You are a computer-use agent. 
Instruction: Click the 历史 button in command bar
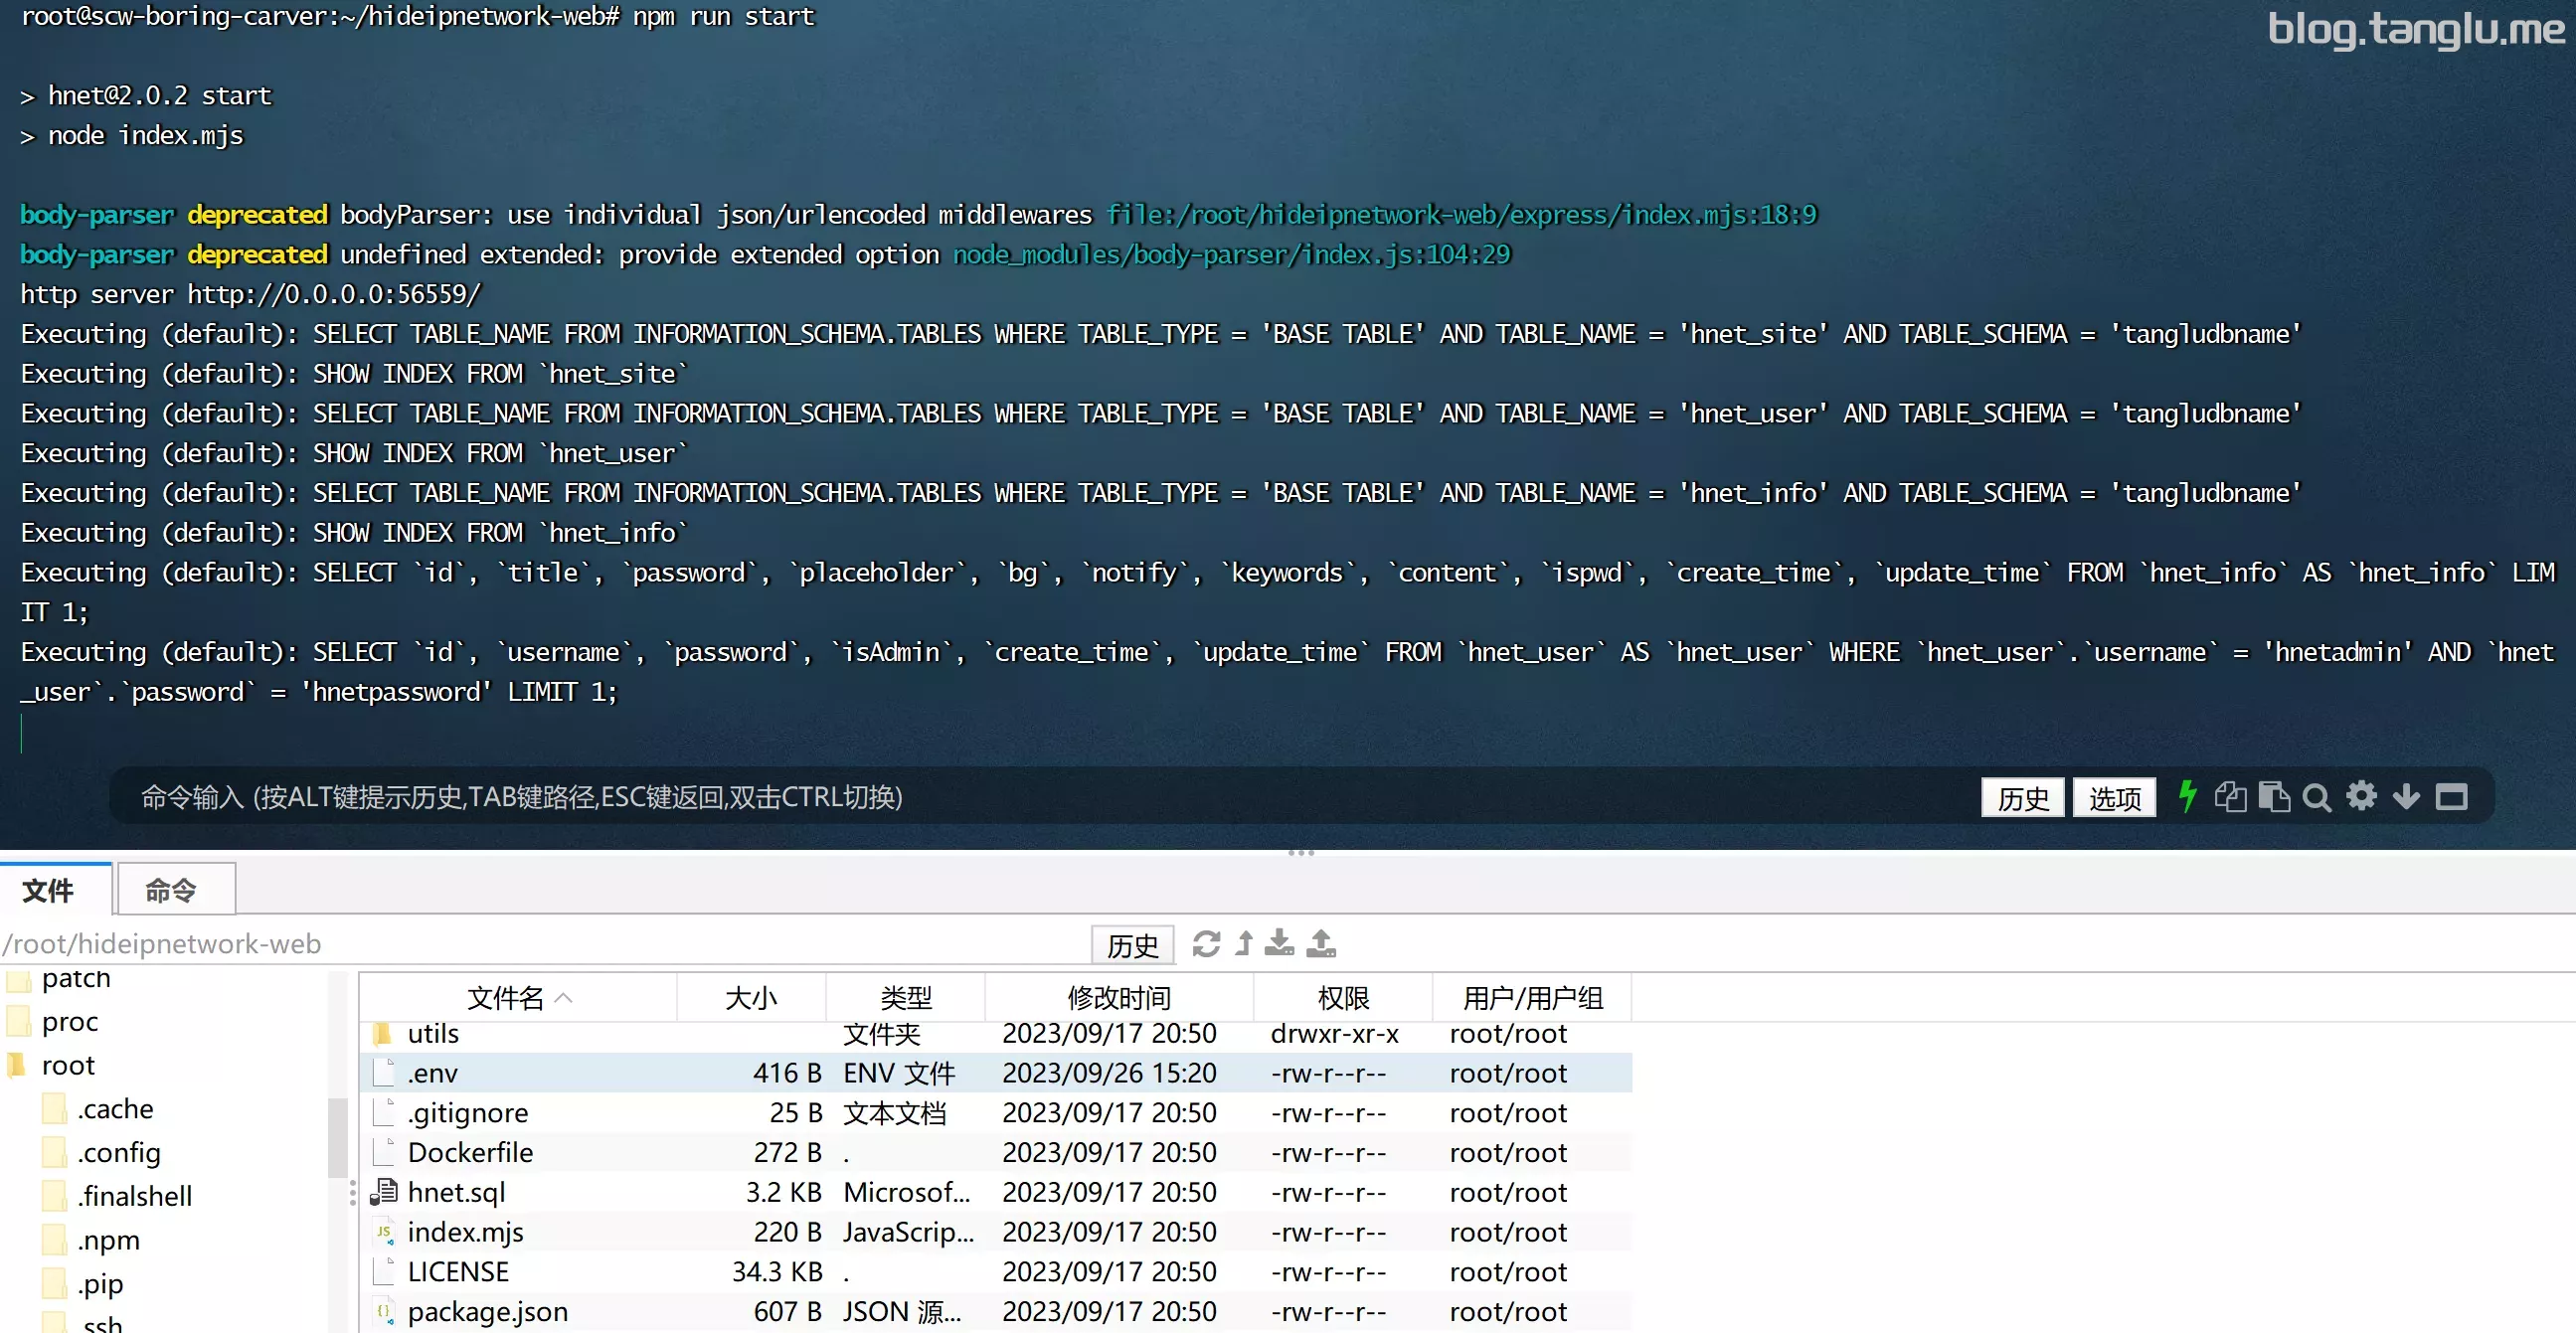pyautogui.click(x=2022, y=798)
